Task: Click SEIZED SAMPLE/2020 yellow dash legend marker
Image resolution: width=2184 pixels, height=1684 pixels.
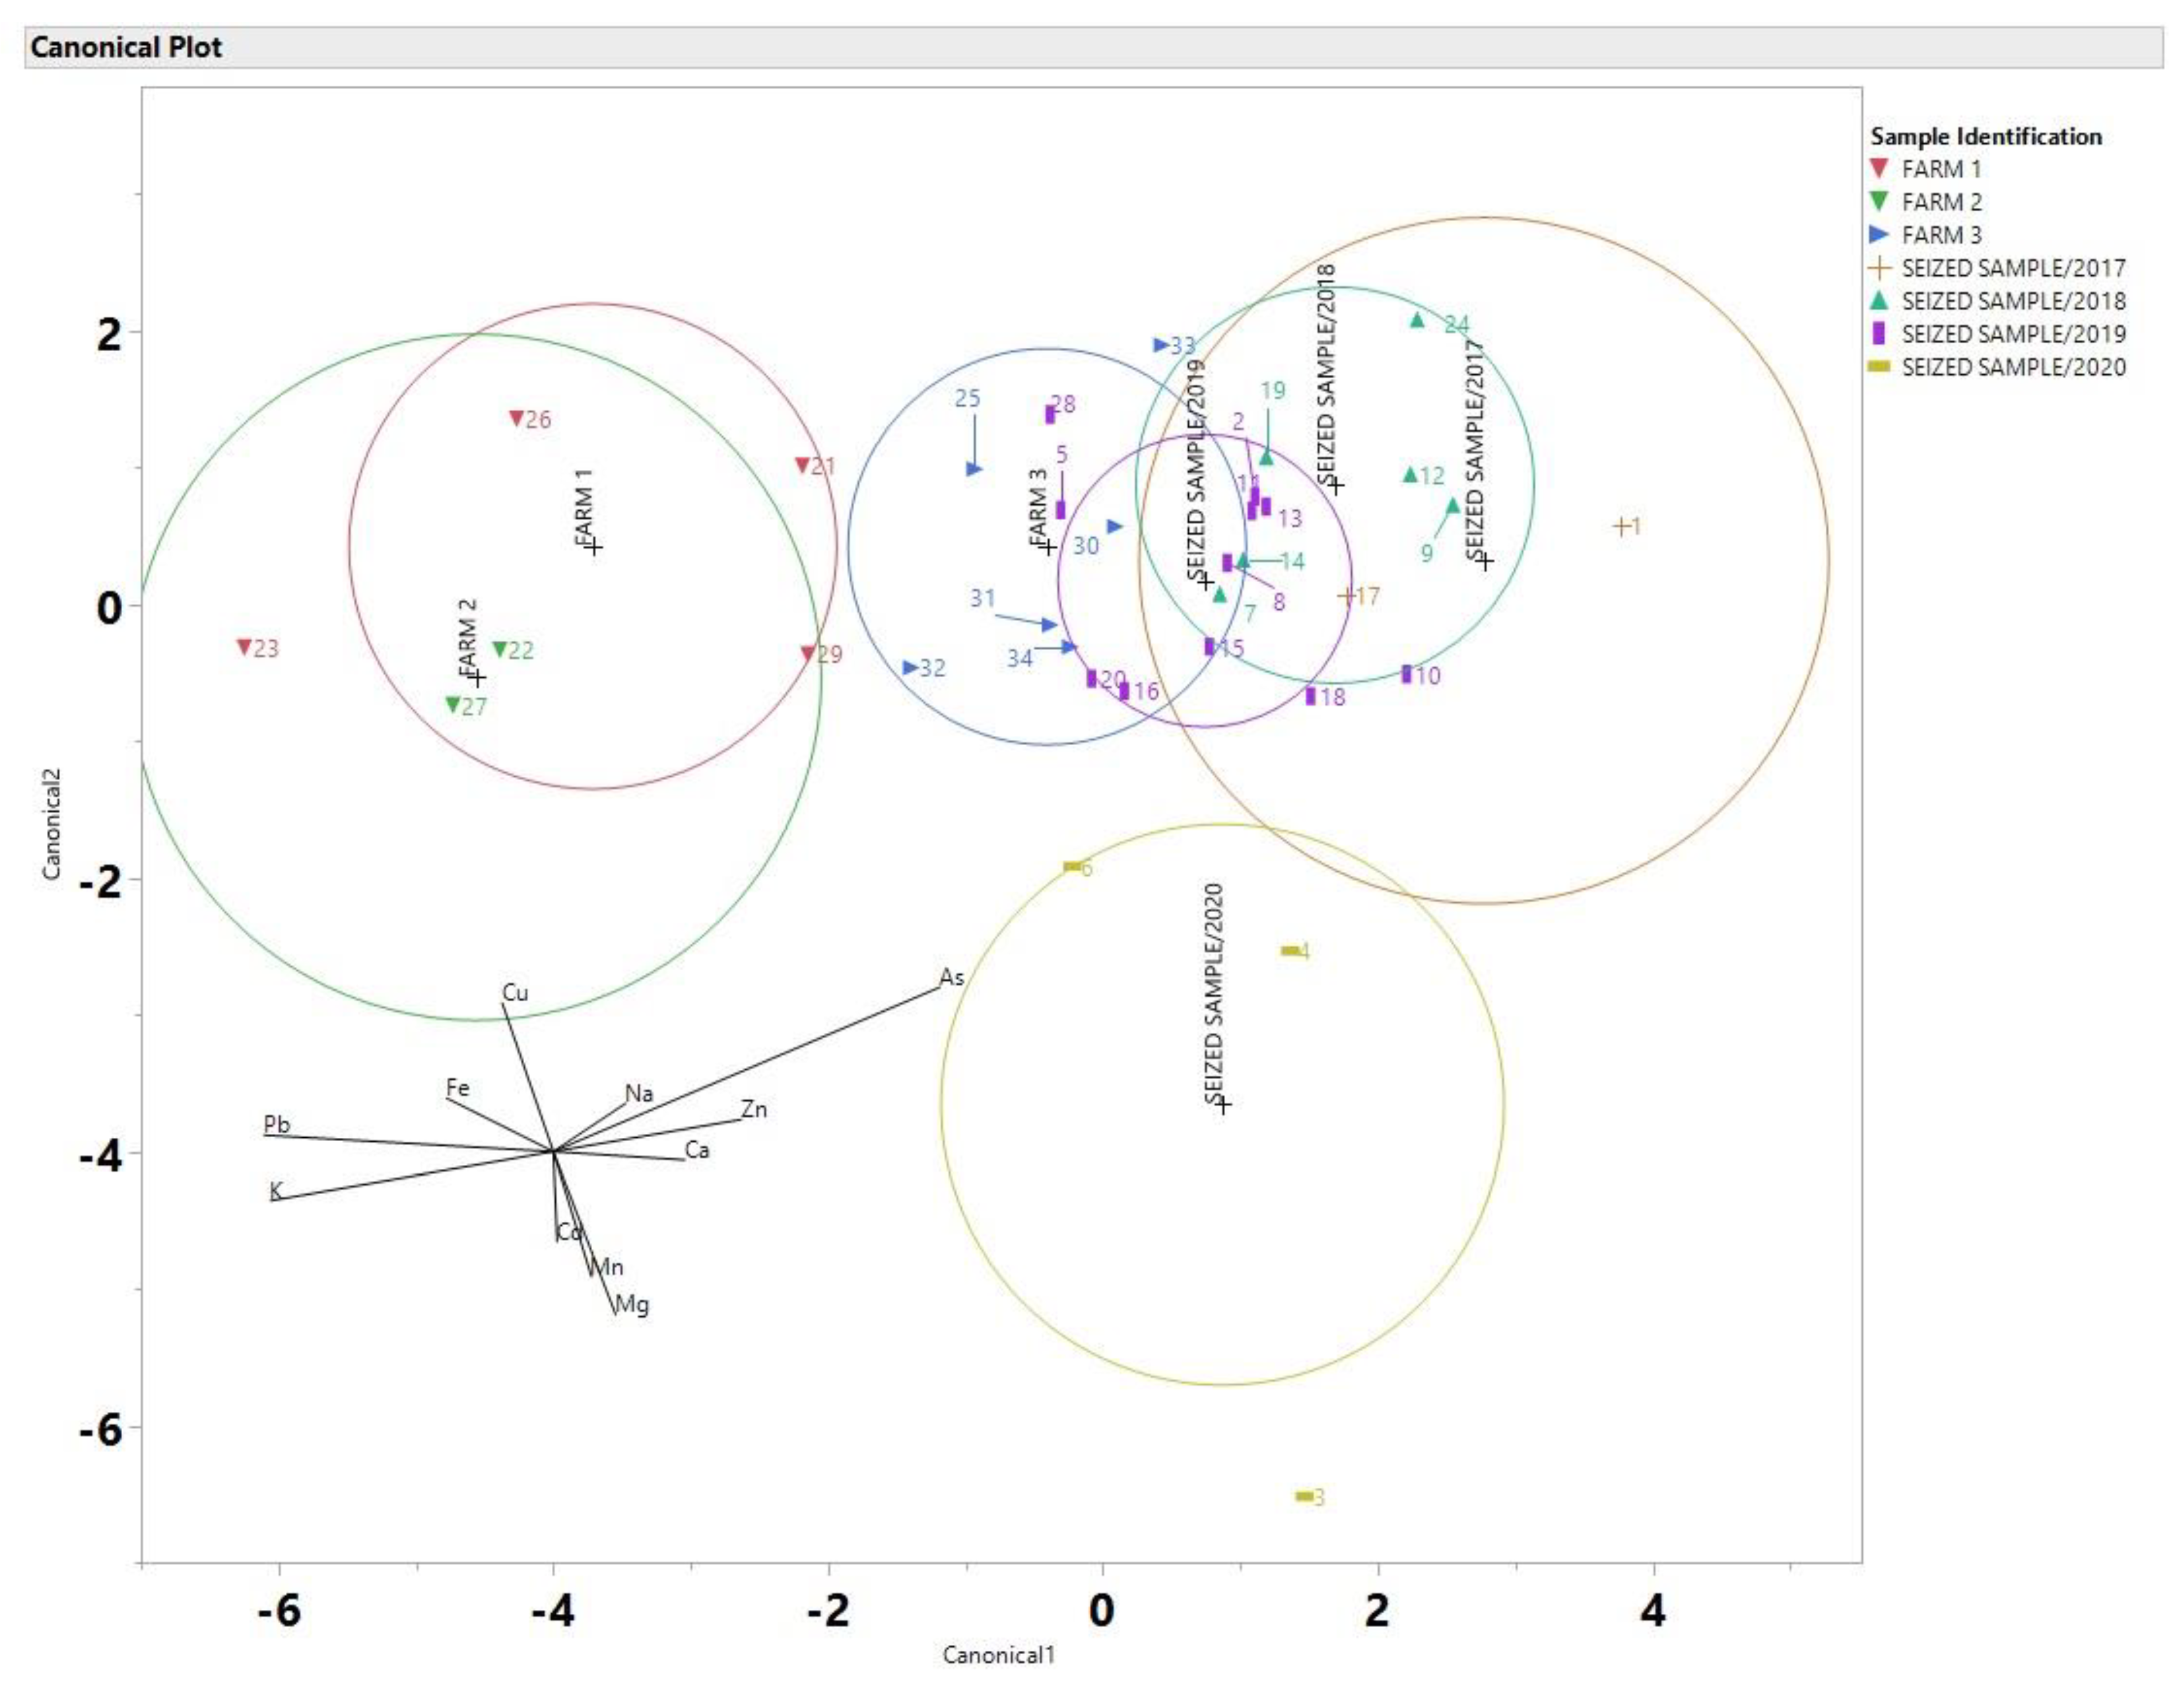Action: [x=1879, y=366]
